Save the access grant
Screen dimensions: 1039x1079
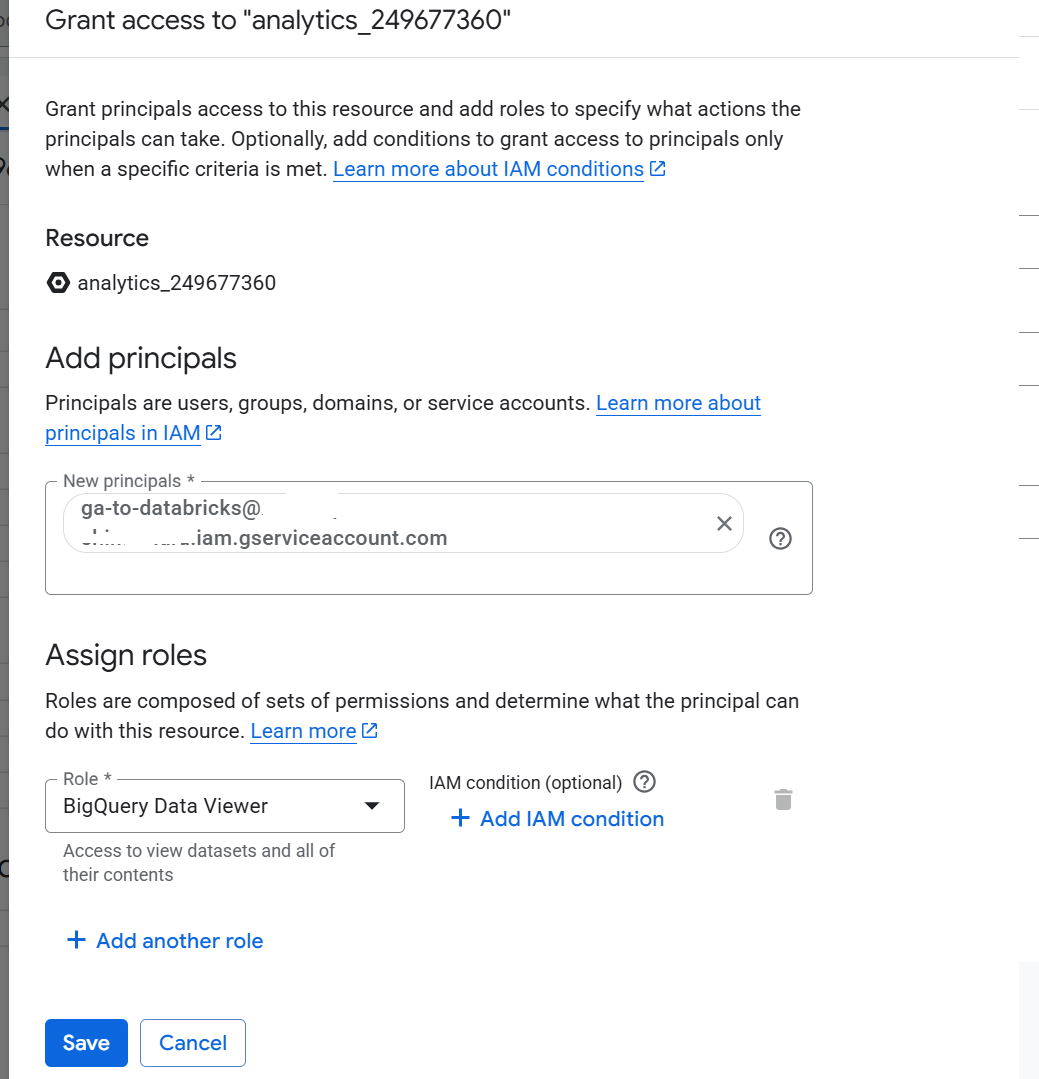(x=86, y=1043)
